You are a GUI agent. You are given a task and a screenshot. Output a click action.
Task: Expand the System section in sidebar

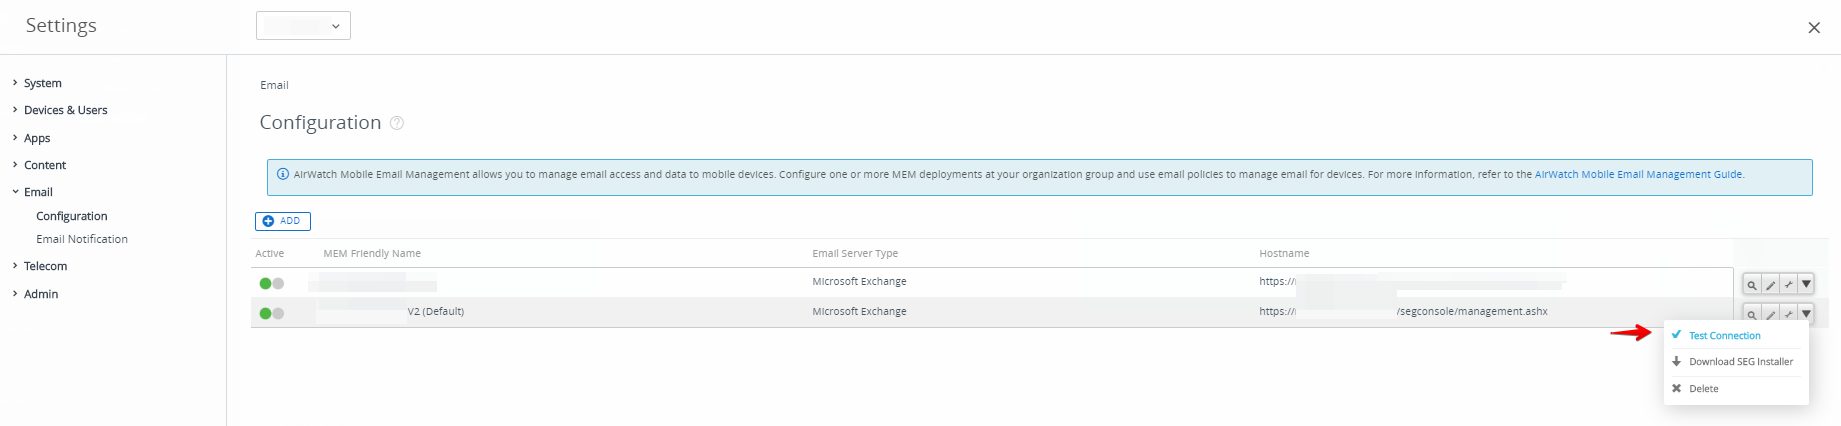pos(42,83)
